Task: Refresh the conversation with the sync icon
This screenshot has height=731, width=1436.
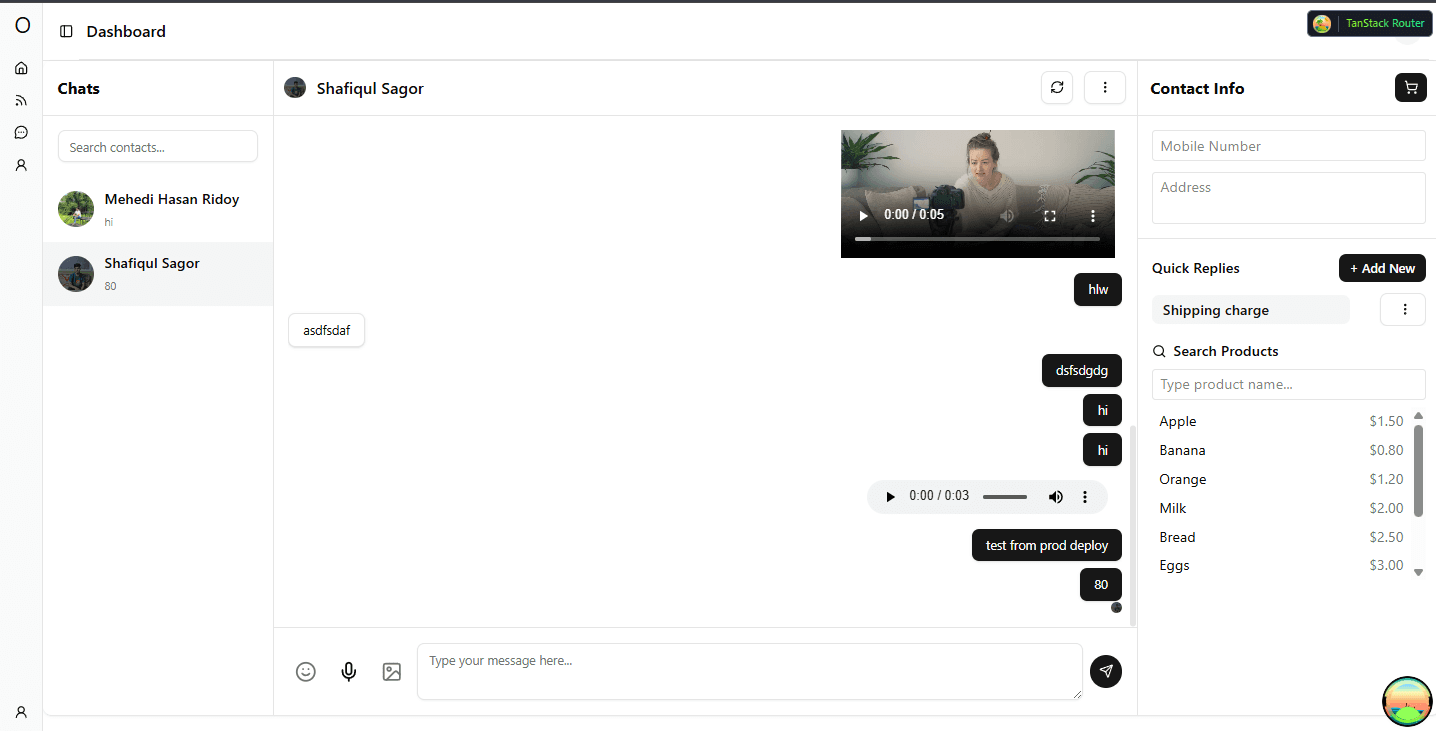Action: pyautogui.click(x=1057, y=88)
